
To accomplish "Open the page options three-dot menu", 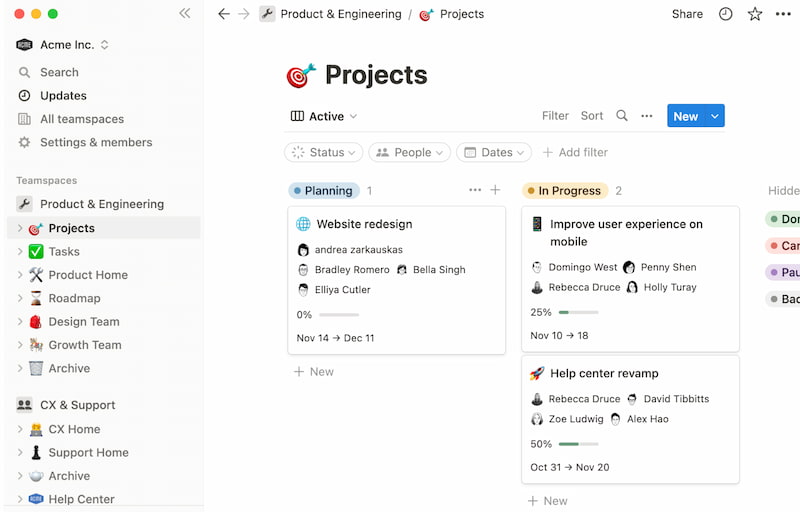I will (x=783, y=14).
